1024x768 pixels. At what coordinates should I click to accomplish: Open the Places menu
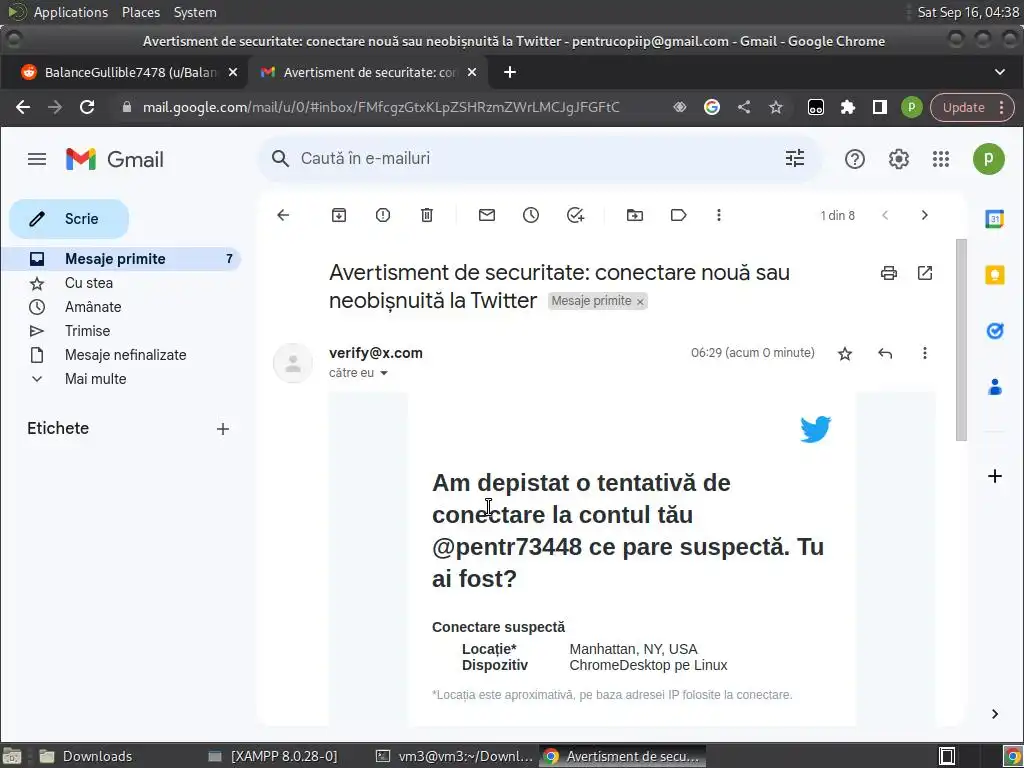[x=140, y=12]
